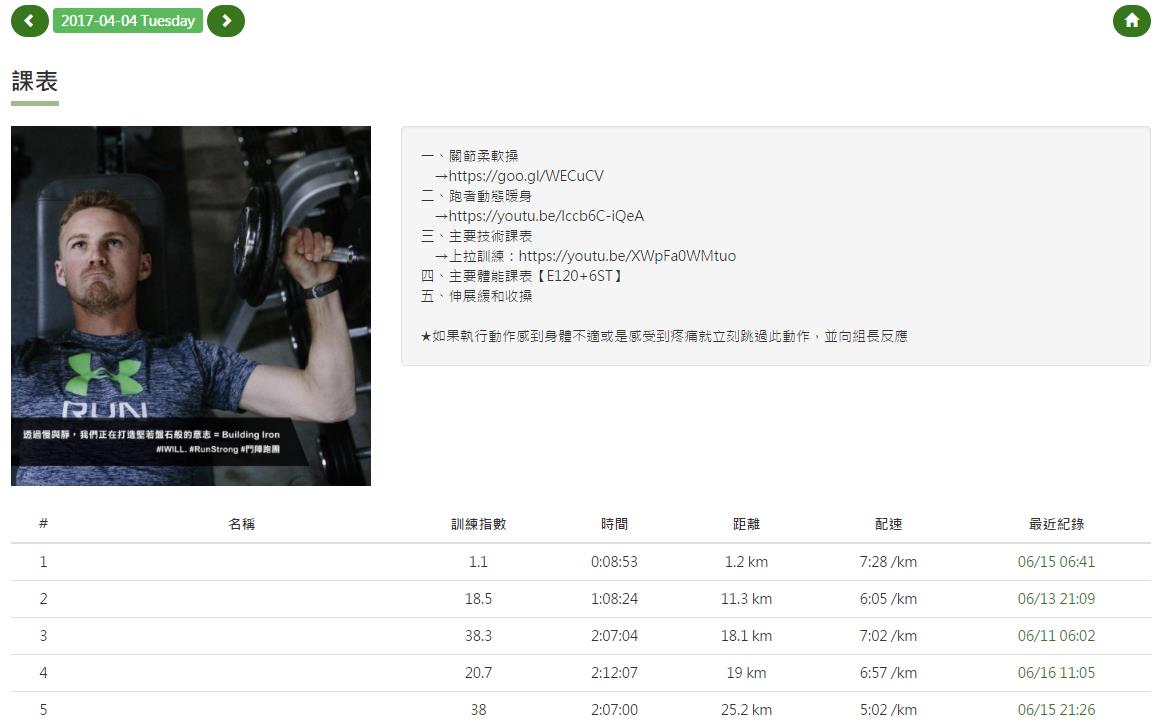Open recent record 06/11 06:02
The width and height of the screenshot is (1159, 725).
1056,636
